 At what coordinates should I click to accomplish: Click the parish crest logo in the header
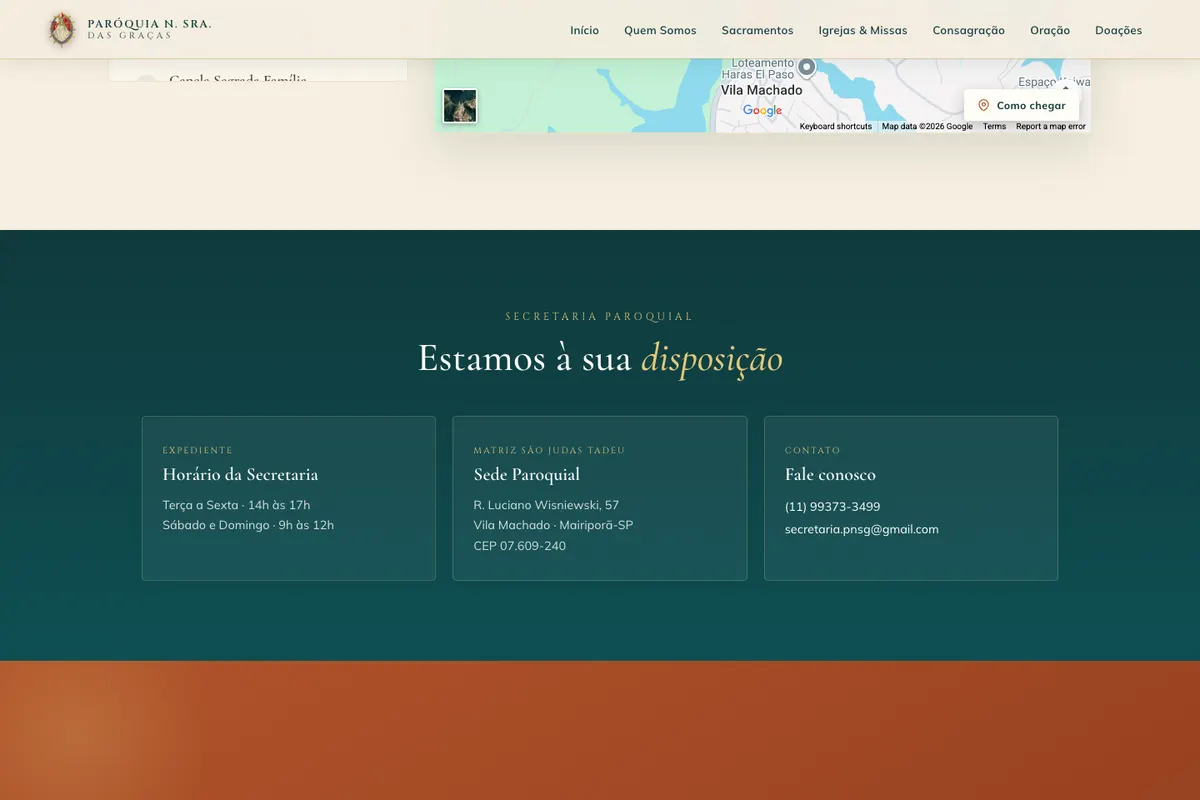tap(62, 30)
